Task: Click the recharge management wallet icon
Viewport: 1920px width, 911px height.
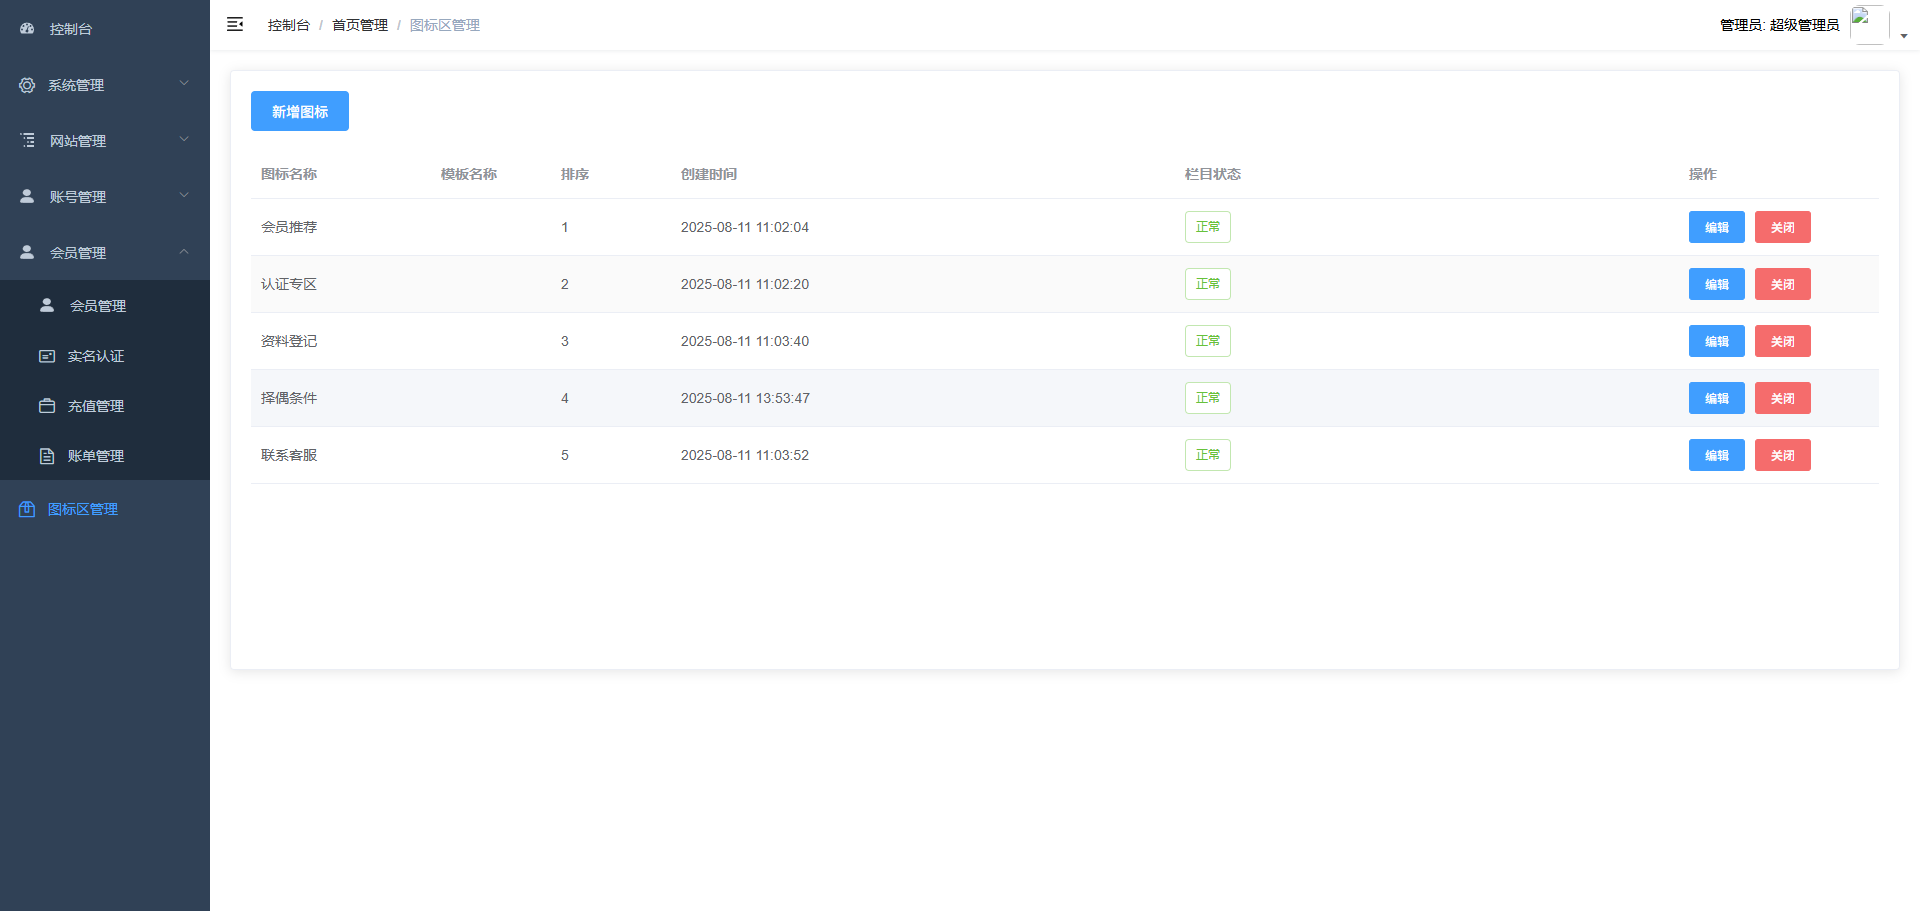Action: click(47, 406)
